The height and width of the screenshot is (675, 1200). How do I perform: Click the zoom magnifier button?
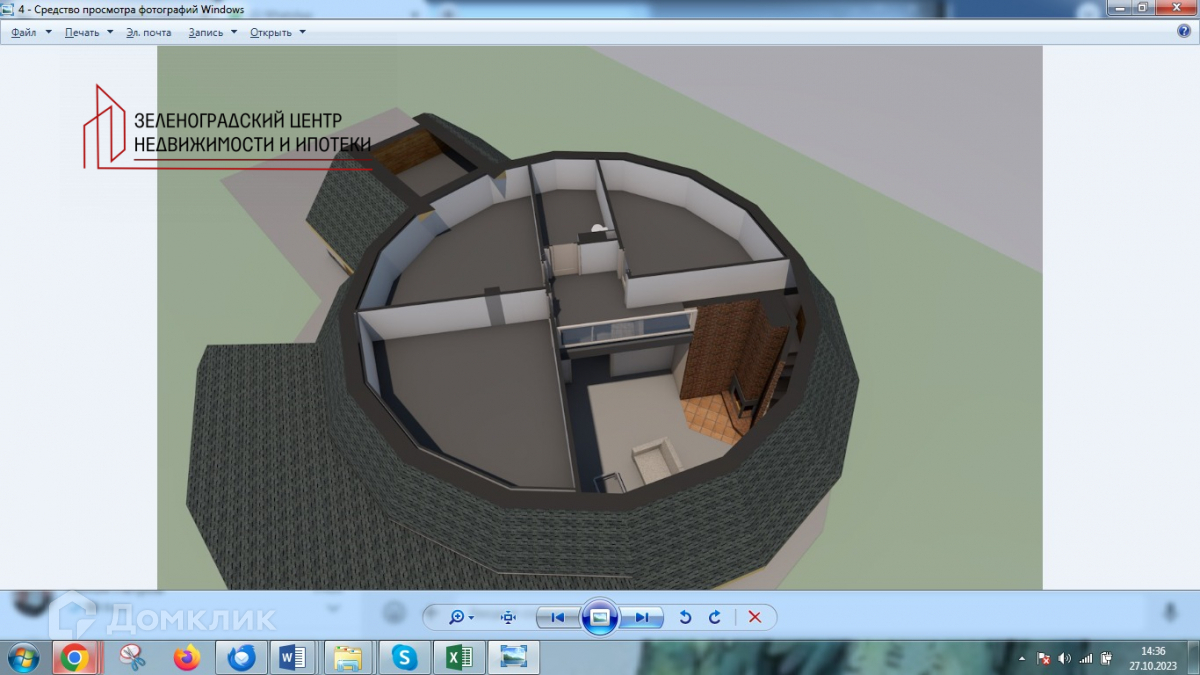(x=459, y=617)
